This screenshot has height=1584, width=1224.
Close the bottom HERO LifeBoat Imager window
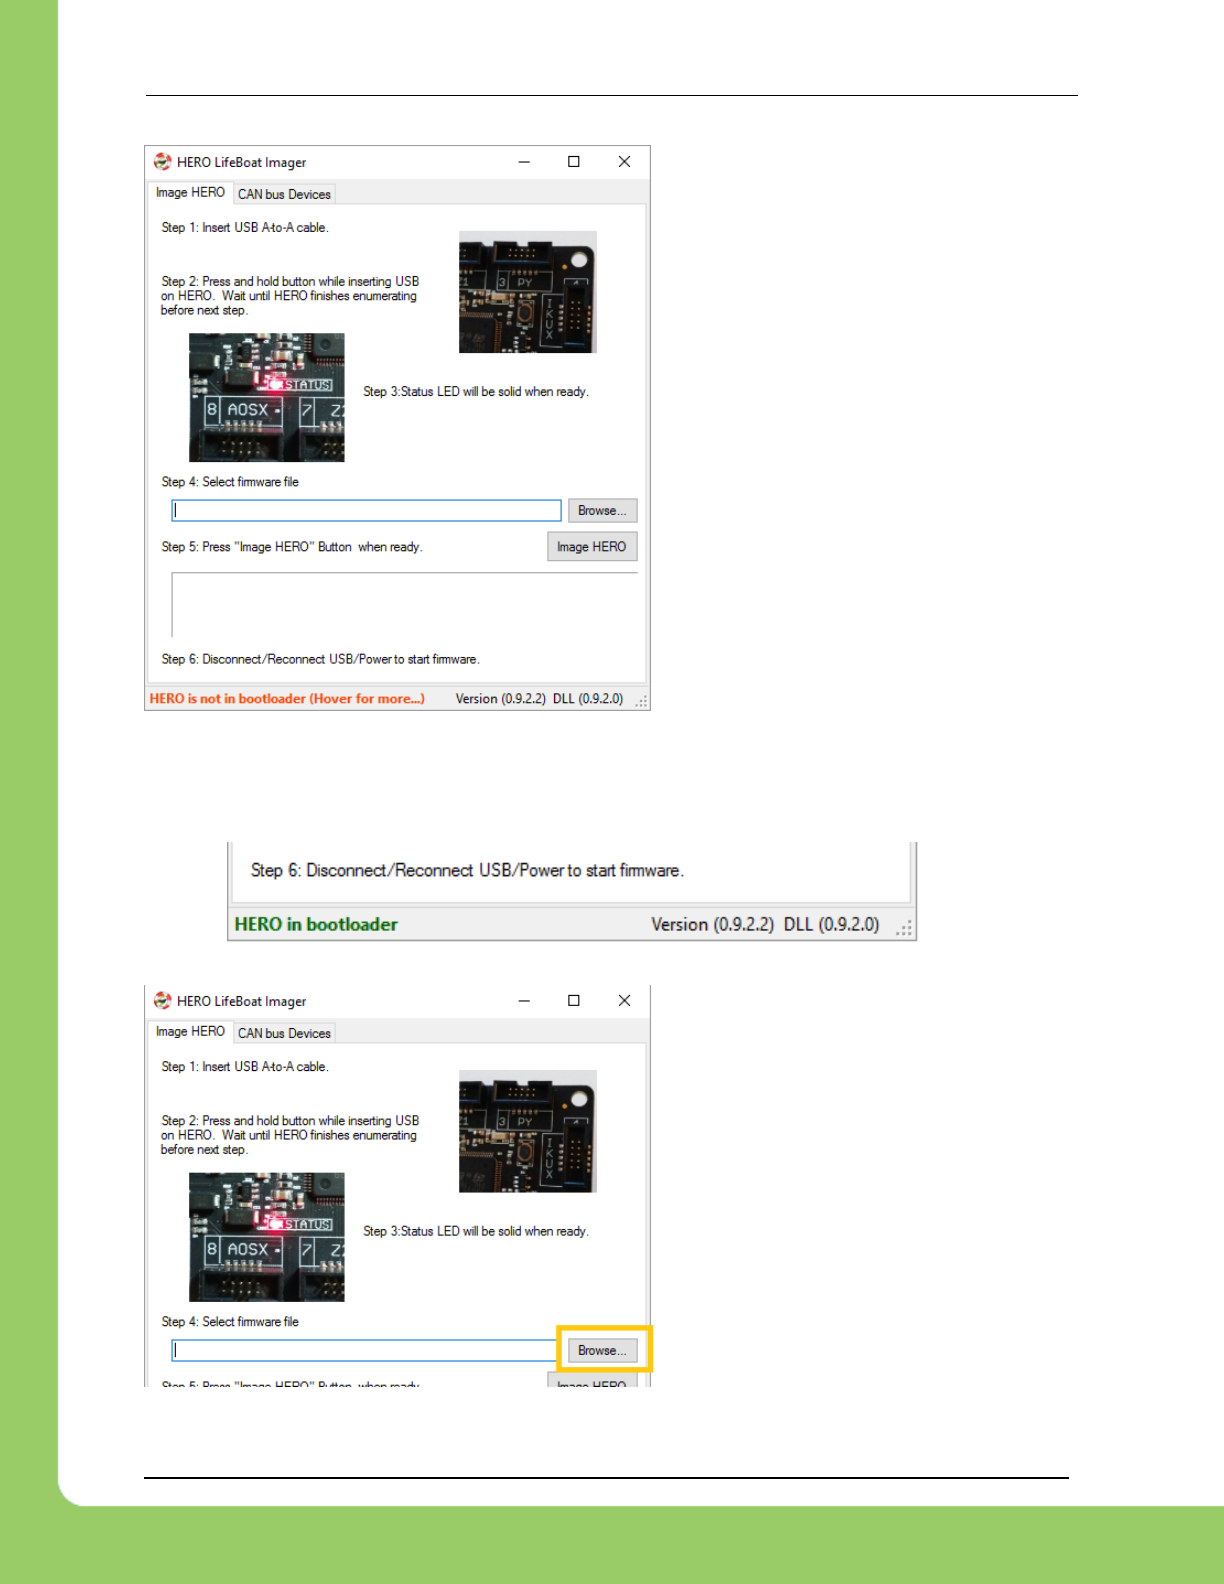pyautogui.click(x=624, y=1001)
